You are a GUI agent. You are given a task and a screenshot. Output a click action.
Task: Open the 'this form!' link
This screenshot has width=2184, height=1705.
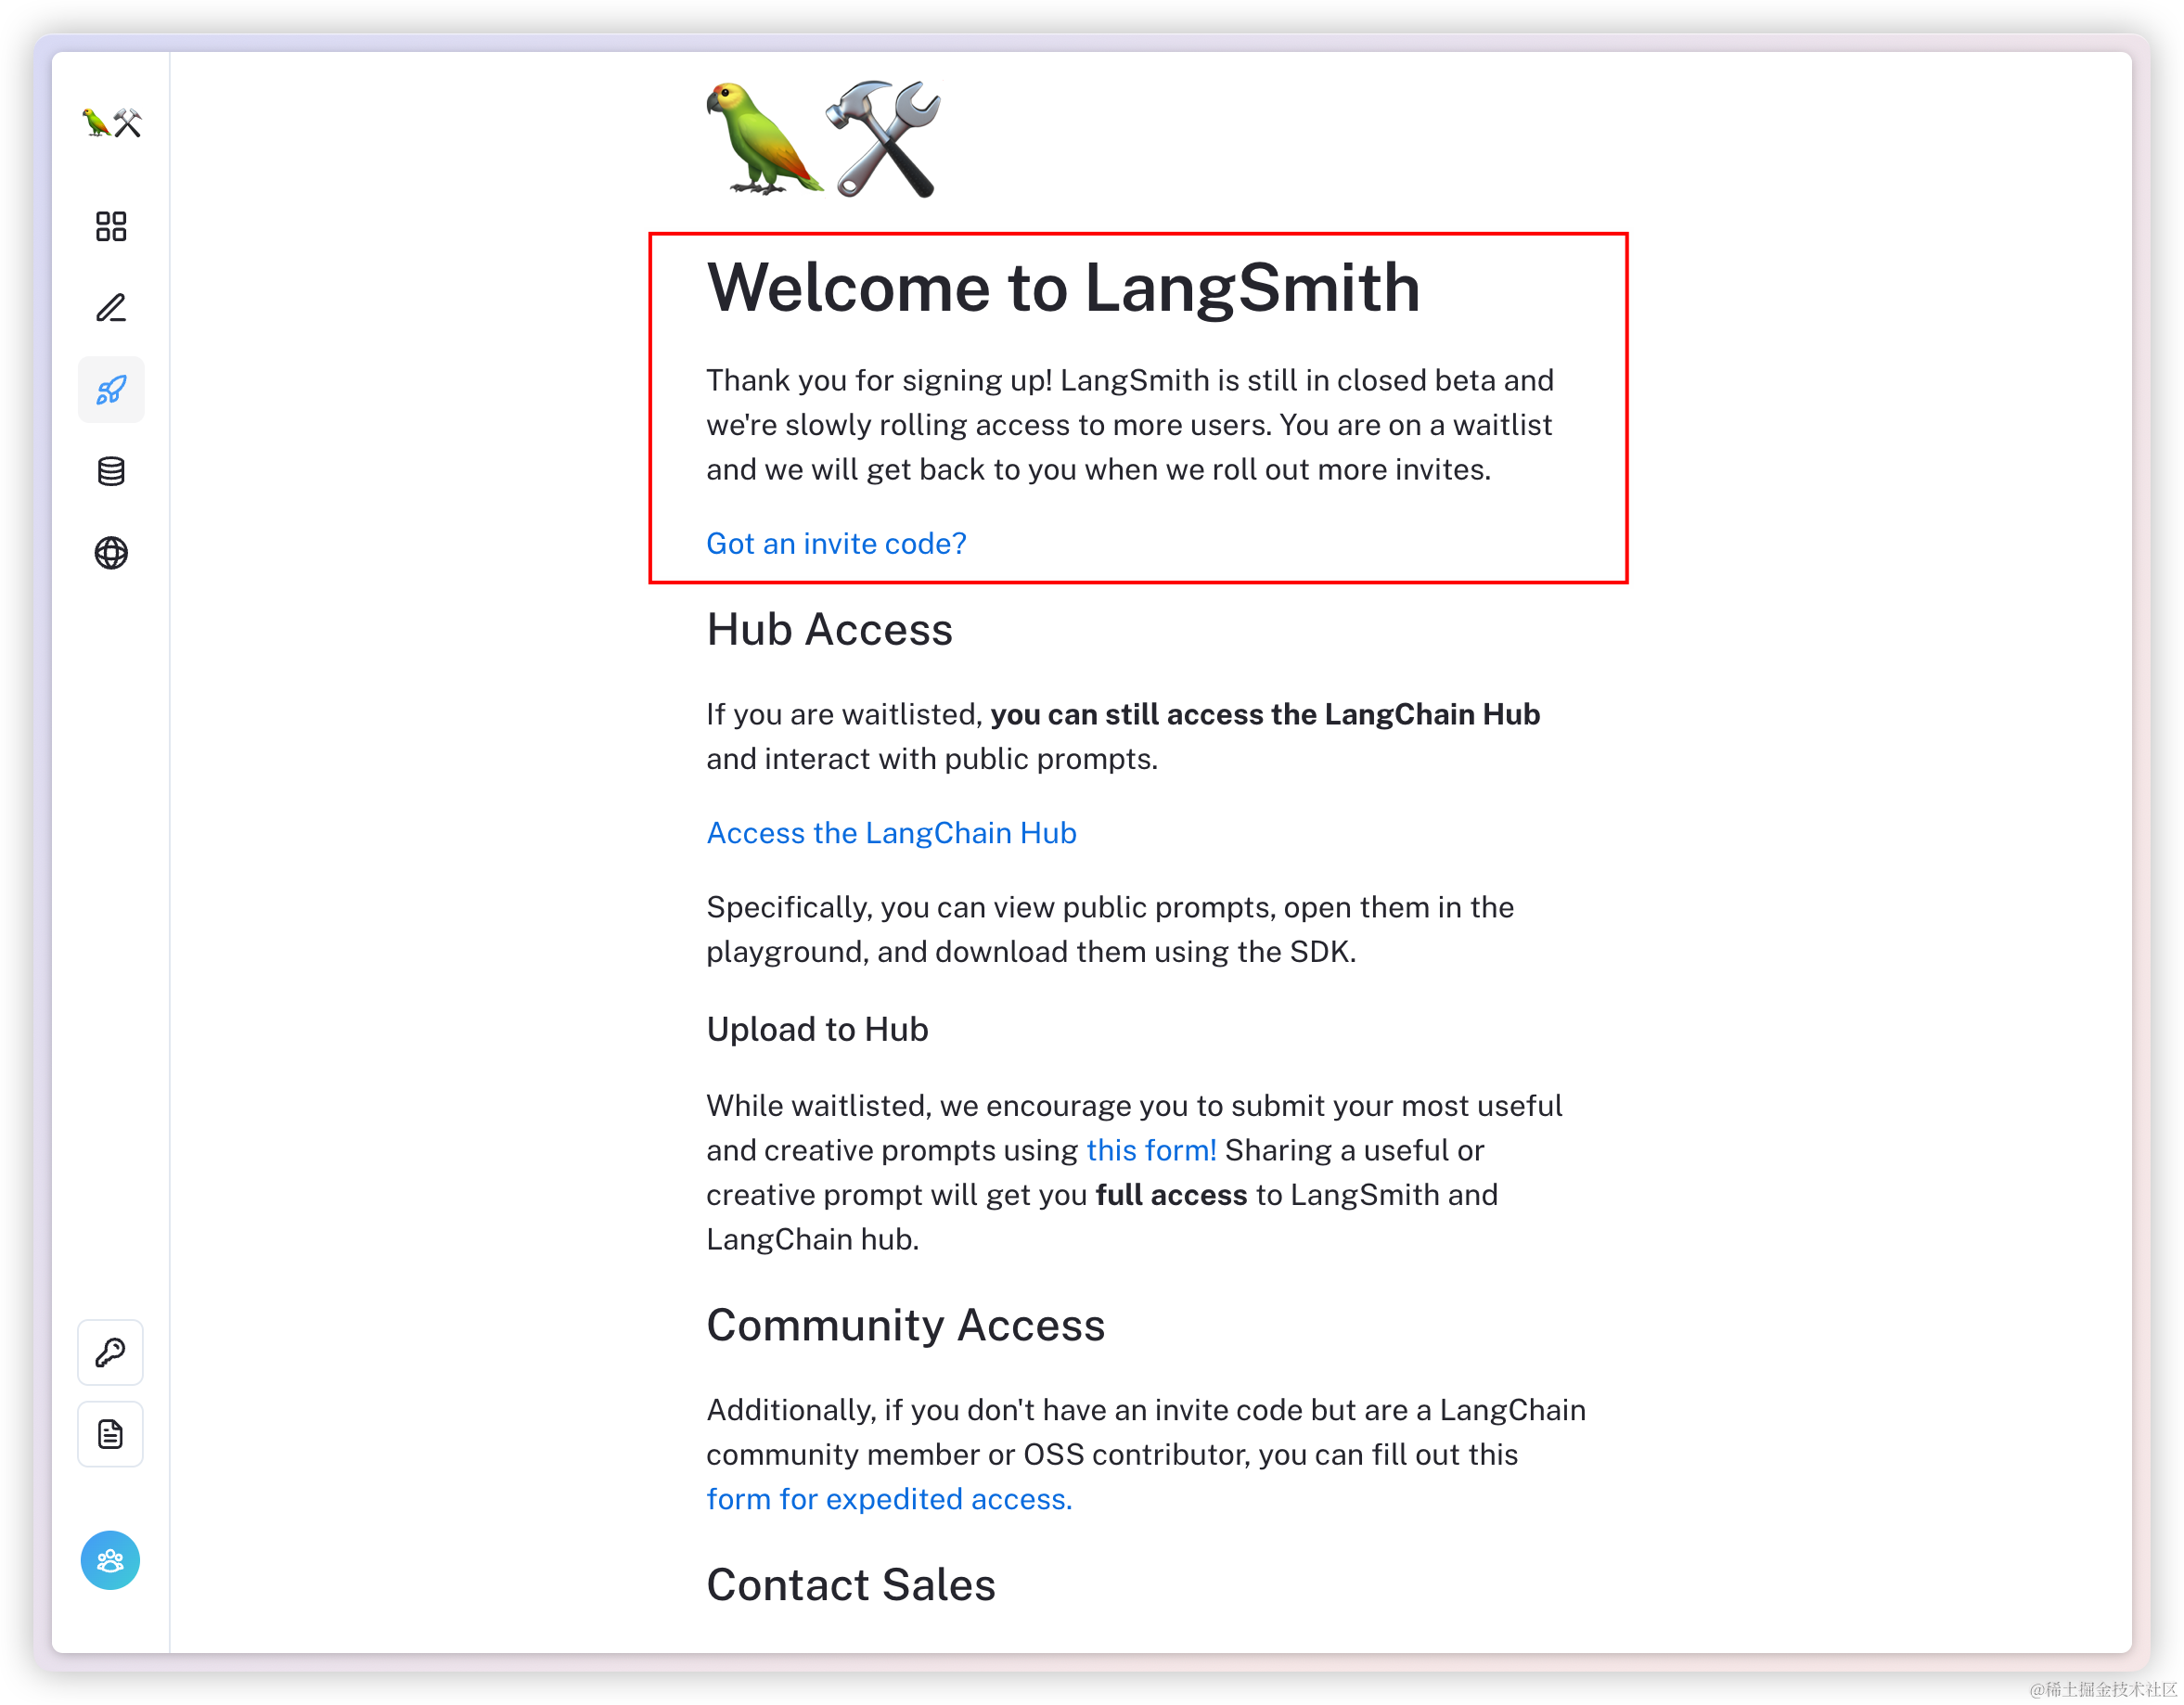(x=1151, y=1150)
